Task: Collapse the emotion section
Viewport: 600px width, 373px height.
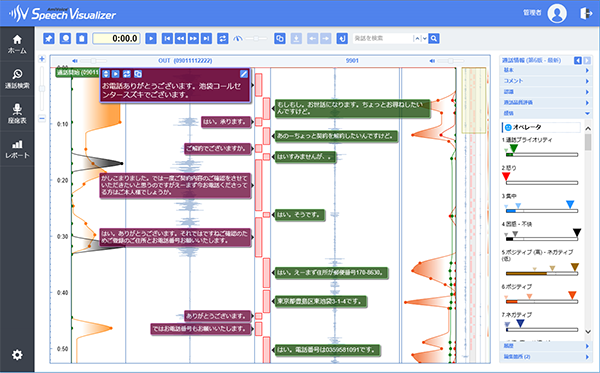Action: [x=546, y=113]
